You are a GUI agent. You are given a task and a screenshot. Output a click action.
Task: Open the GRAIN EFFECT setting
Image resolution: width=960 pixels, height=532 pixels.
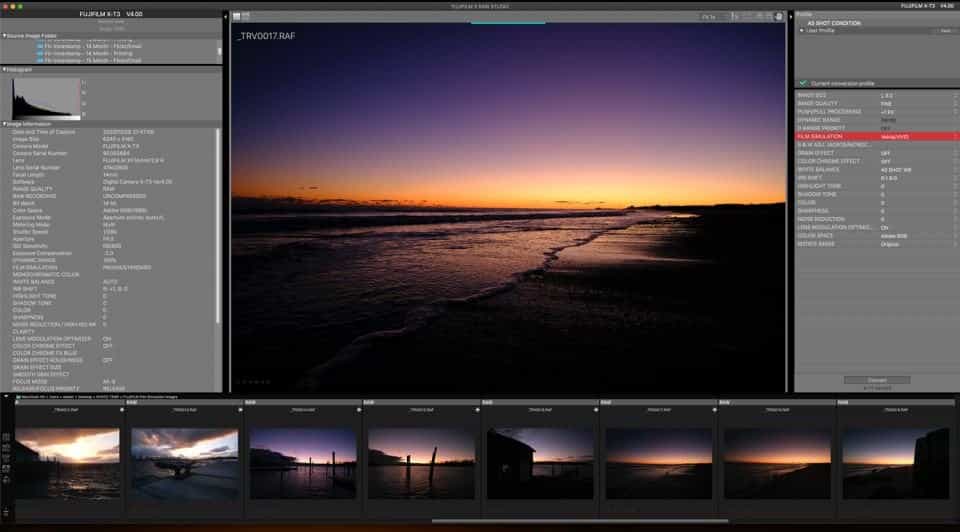point(877,153)
